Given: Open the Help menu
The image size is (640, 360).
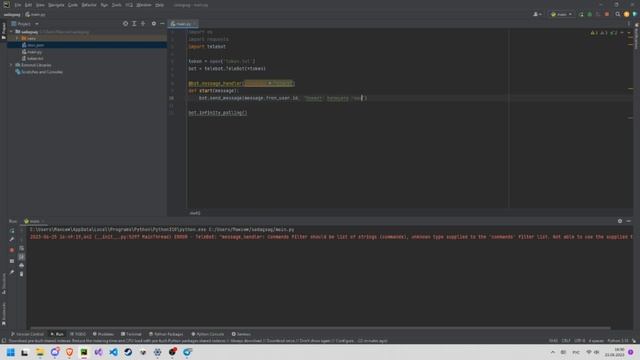Looking at the screenshot, I should [x=160, y=5].
